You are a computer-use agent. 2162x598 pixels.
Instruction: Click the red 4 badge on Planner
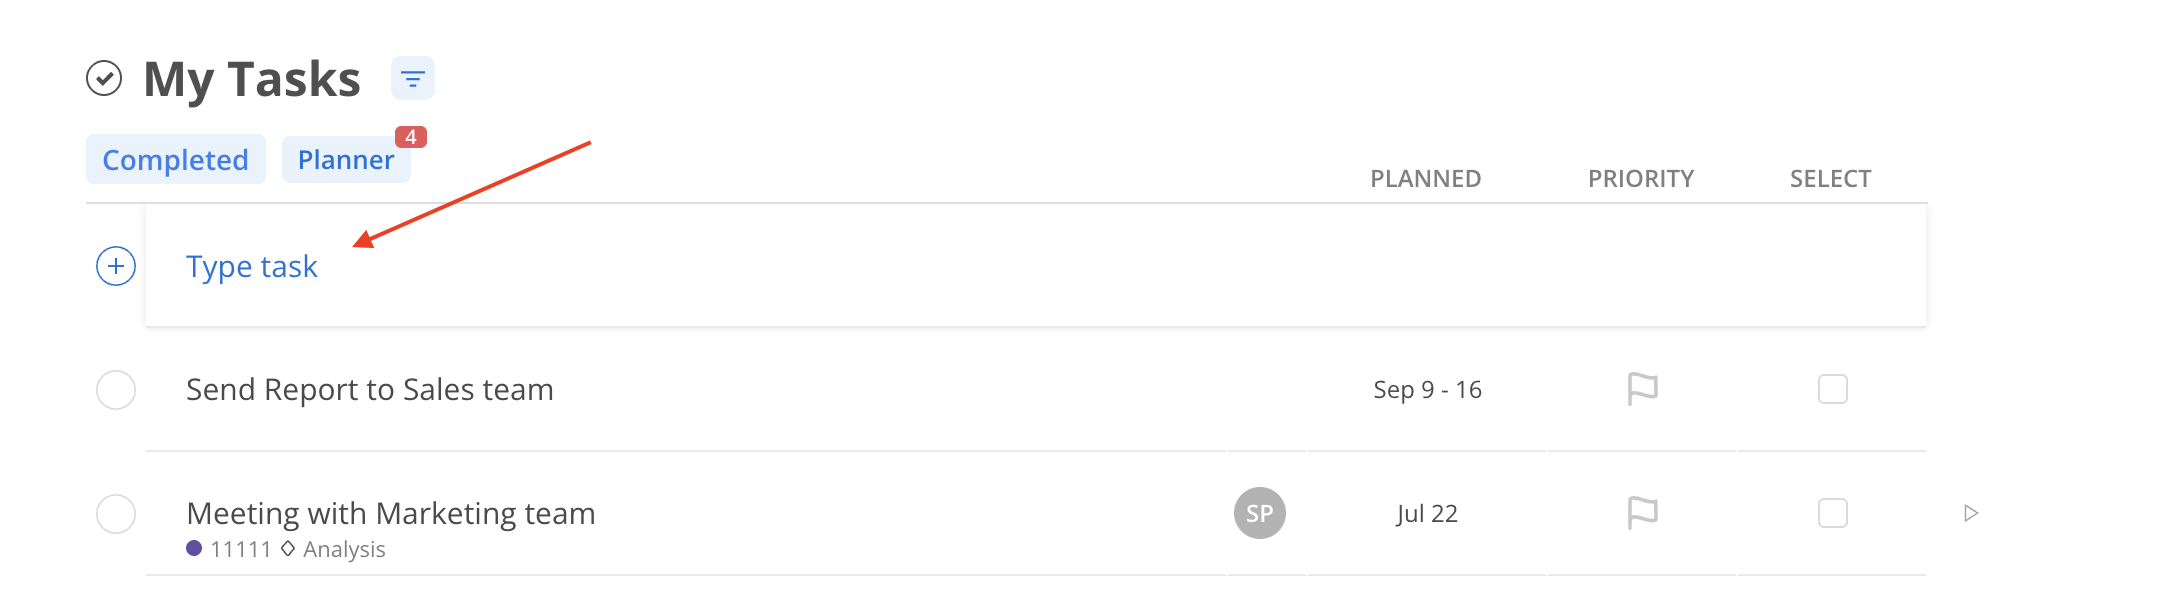coord(411,137)
